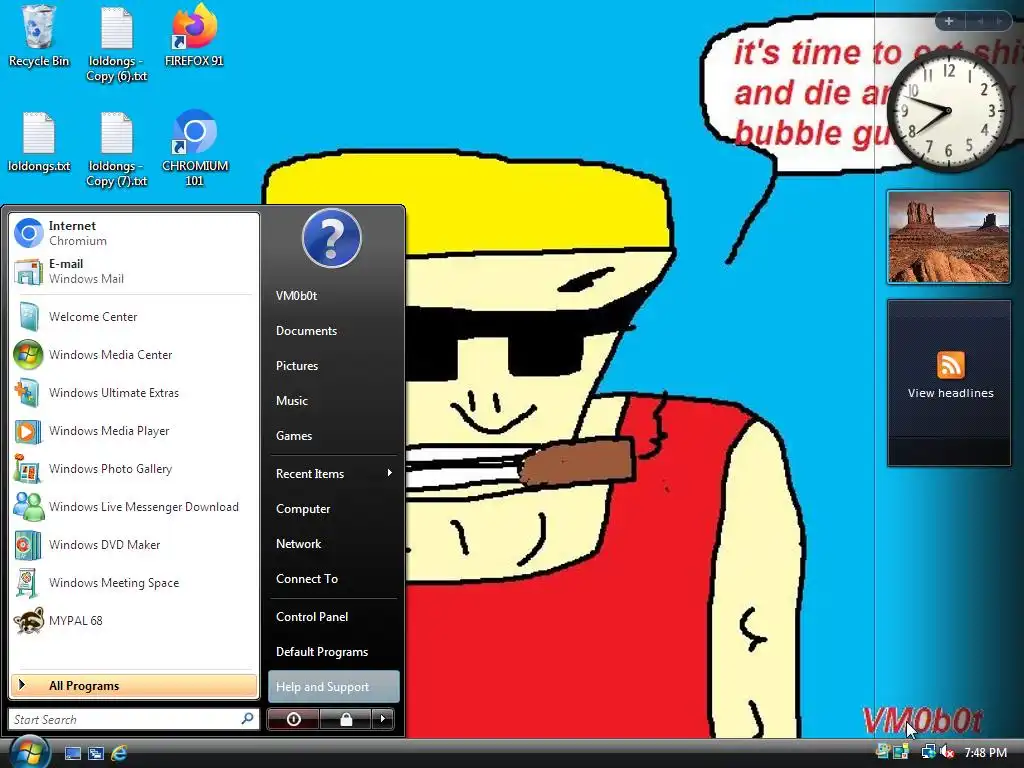Launch Windows DVD Maker
Screen dimensions: 1024x768
(134, 545)
